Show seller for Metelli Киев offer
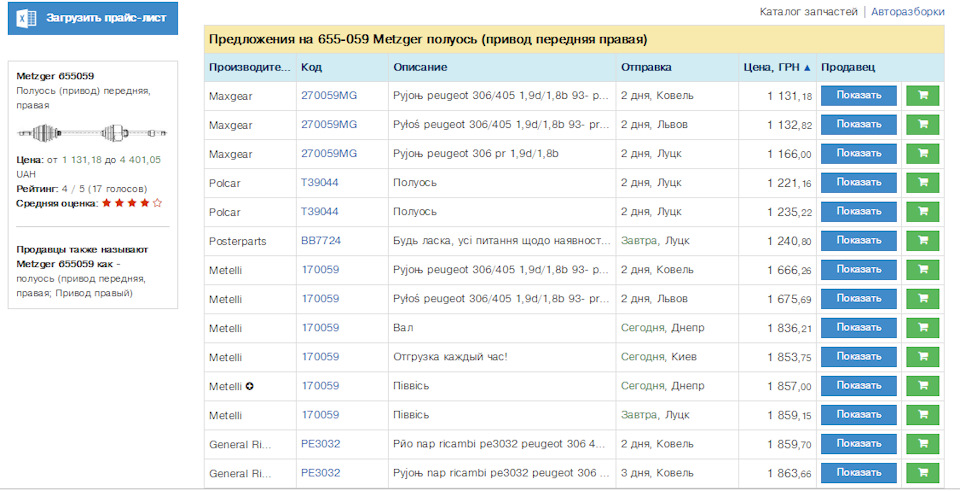 [x=858, y=357]
